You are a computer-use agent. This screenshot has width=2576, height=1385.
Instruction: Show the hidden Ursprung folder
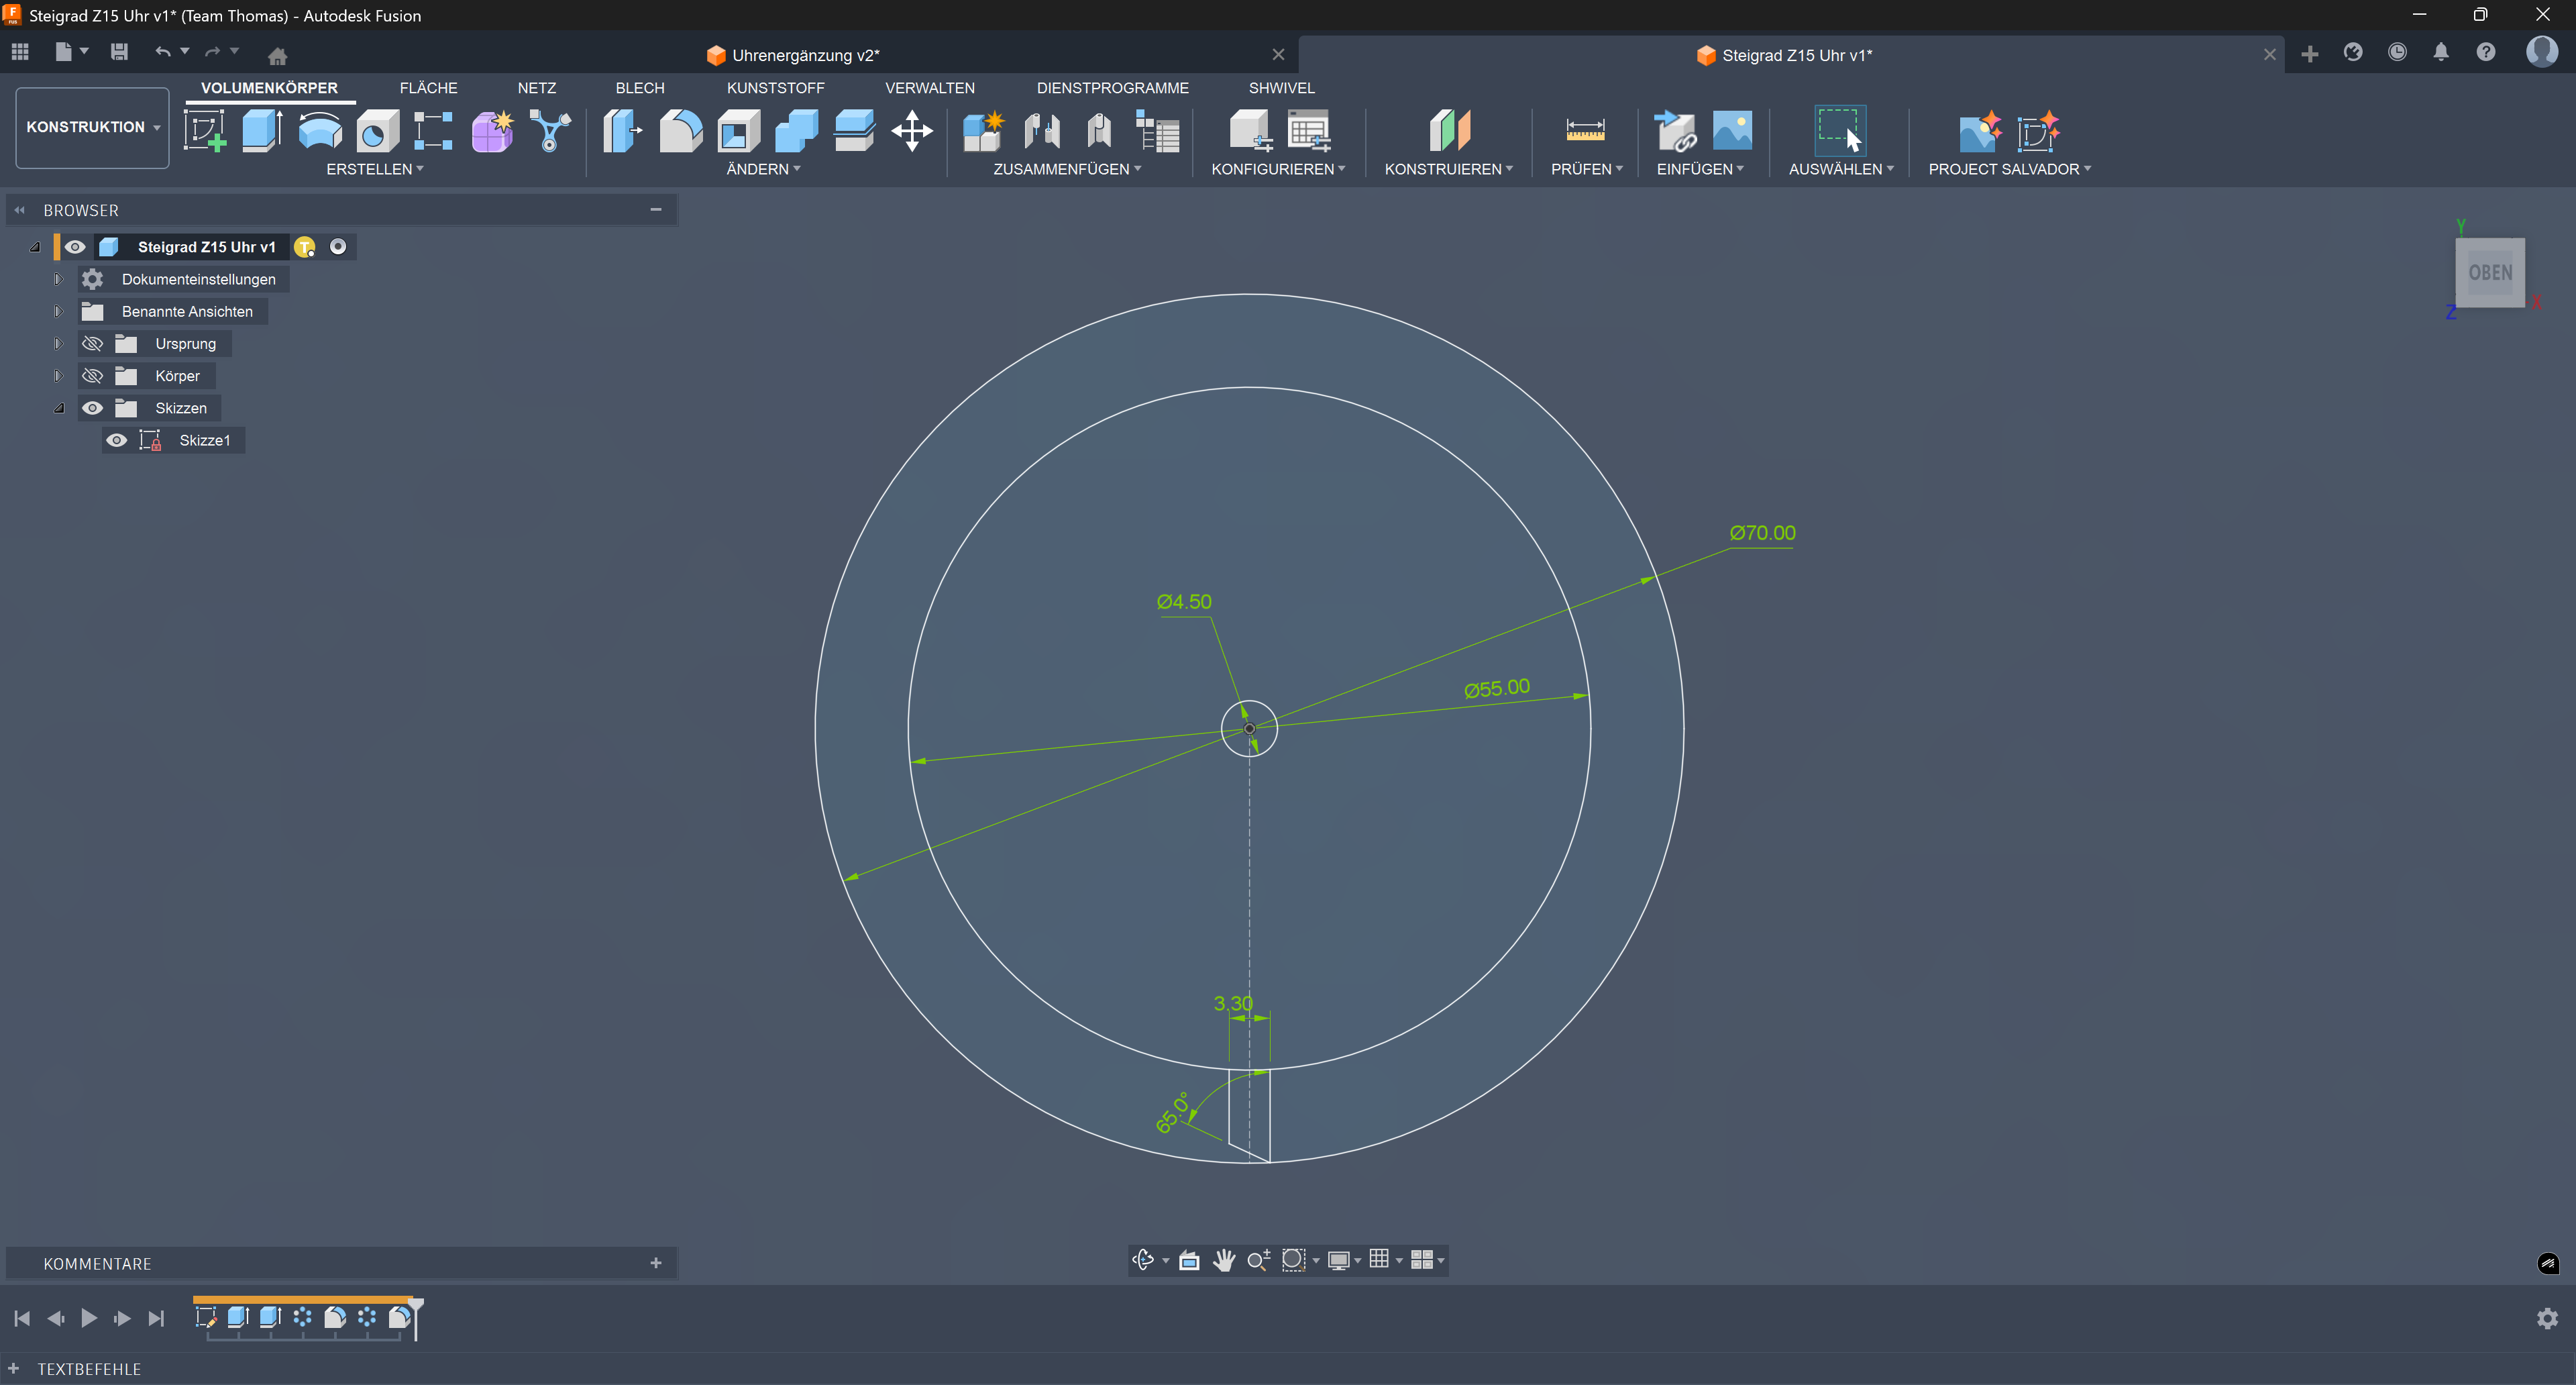tap(92, 344)
